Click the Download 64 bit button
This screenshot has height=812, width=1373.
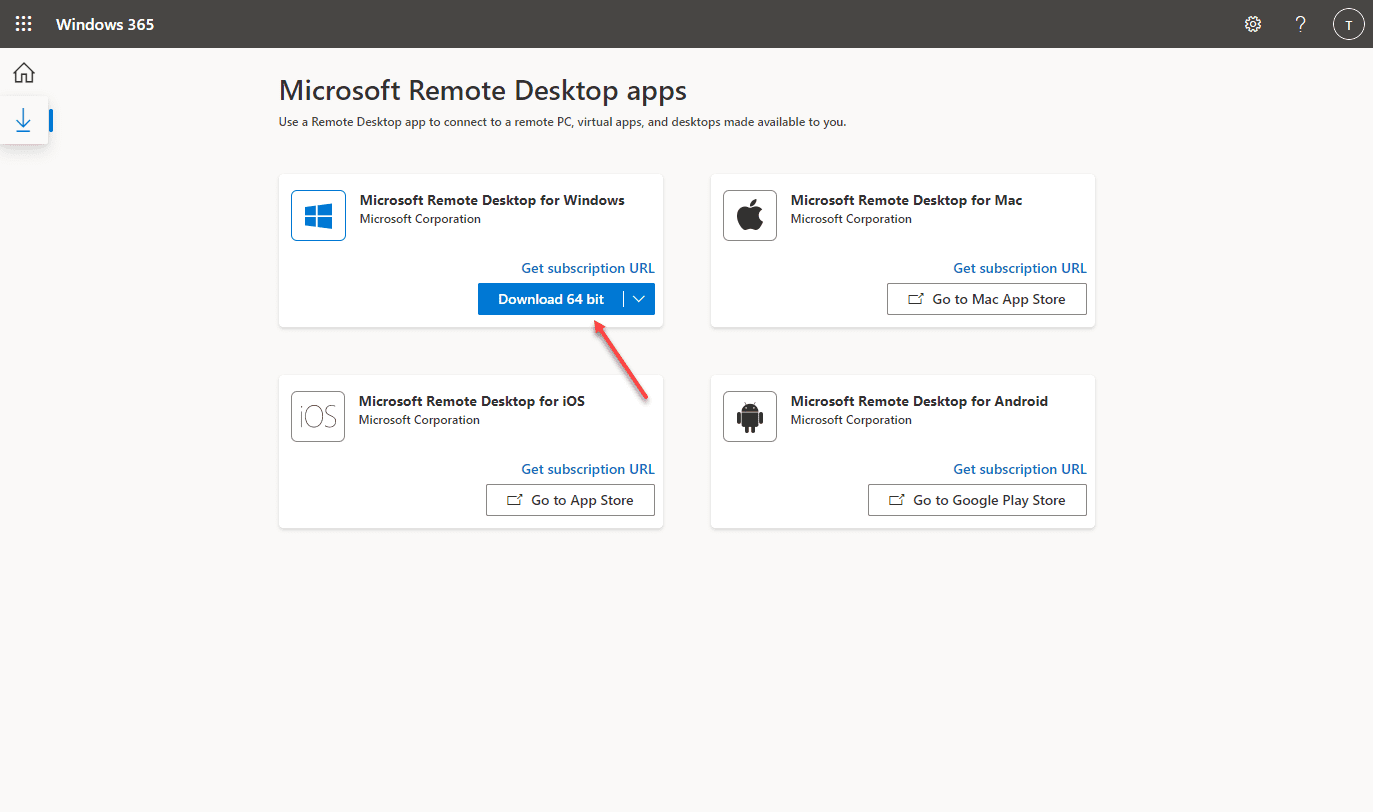pos(550,299)
